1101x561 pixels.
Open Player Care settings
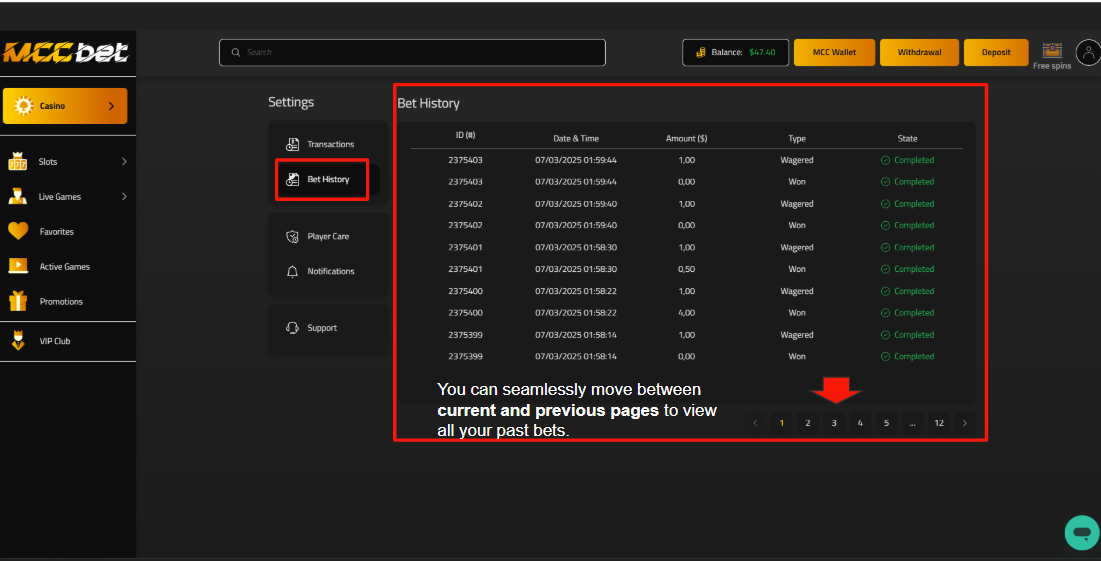[x=328, y=236]
